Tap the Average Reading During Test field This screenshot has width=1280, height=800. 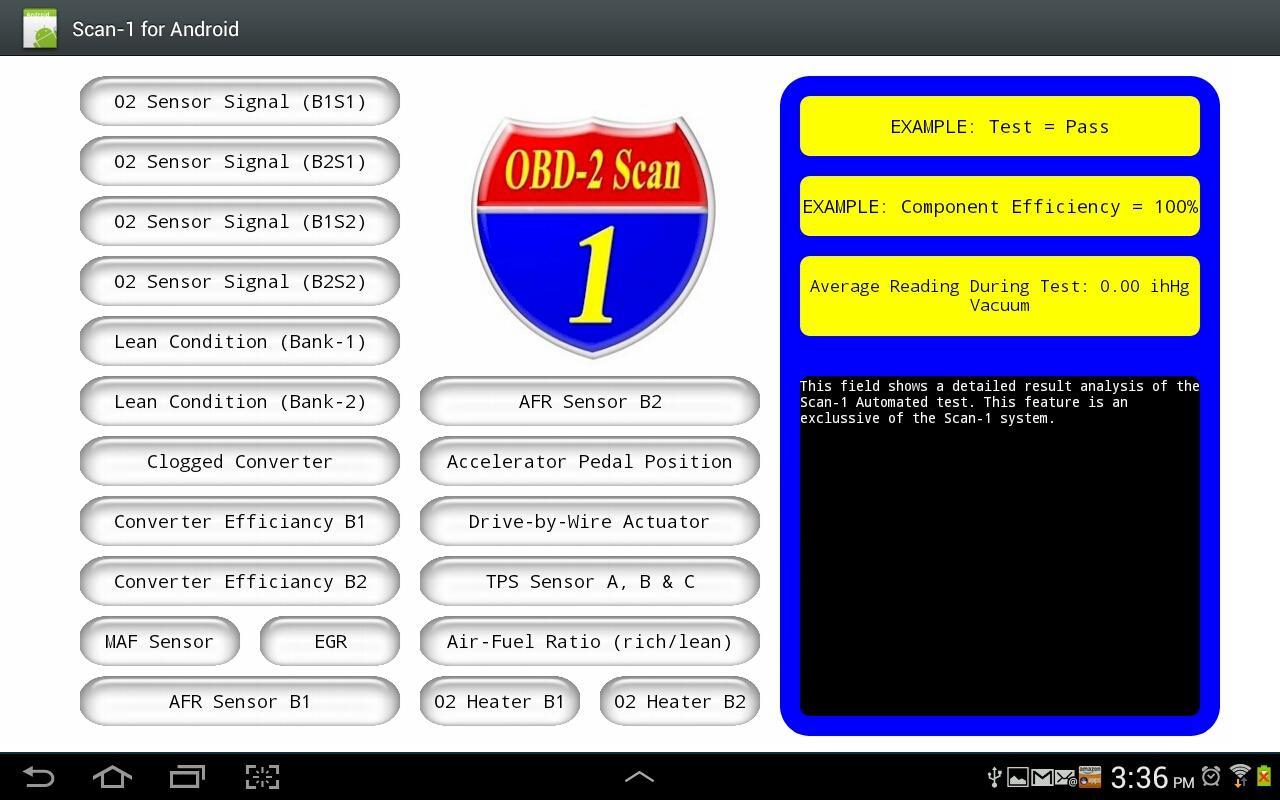coord(1000,296)
